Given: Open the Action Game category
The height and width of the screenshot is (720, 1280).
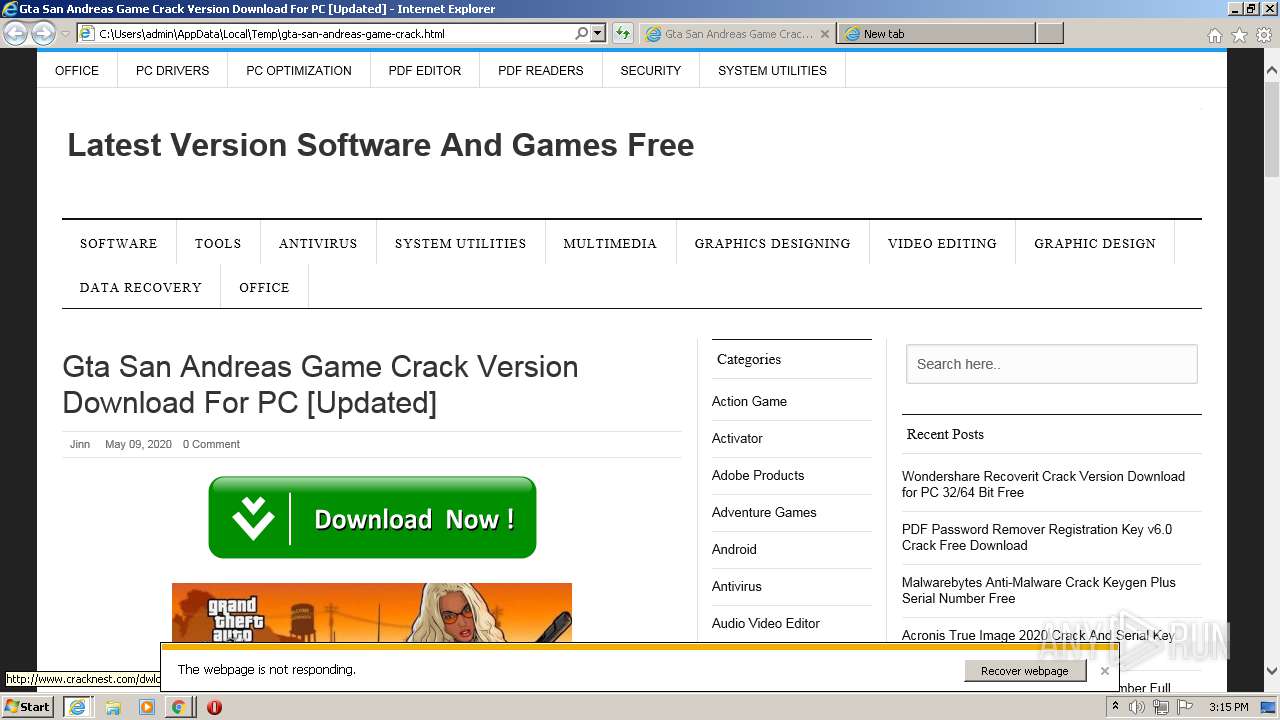Looking at the screenshot, I should pyautogui.click(x=749, y=401).
